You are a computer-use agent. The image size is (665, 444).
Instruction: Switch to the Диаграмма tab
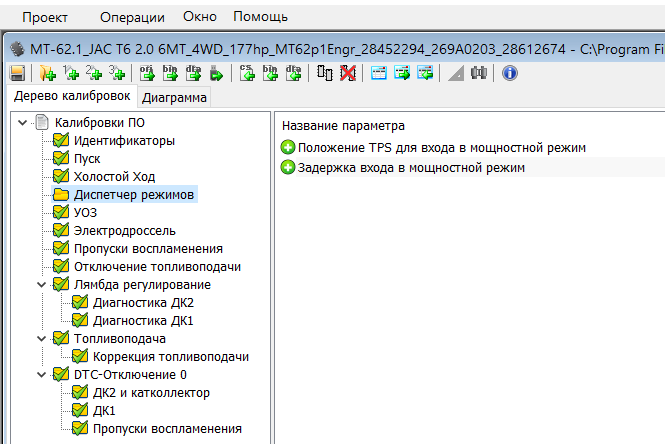coord(175,98)
